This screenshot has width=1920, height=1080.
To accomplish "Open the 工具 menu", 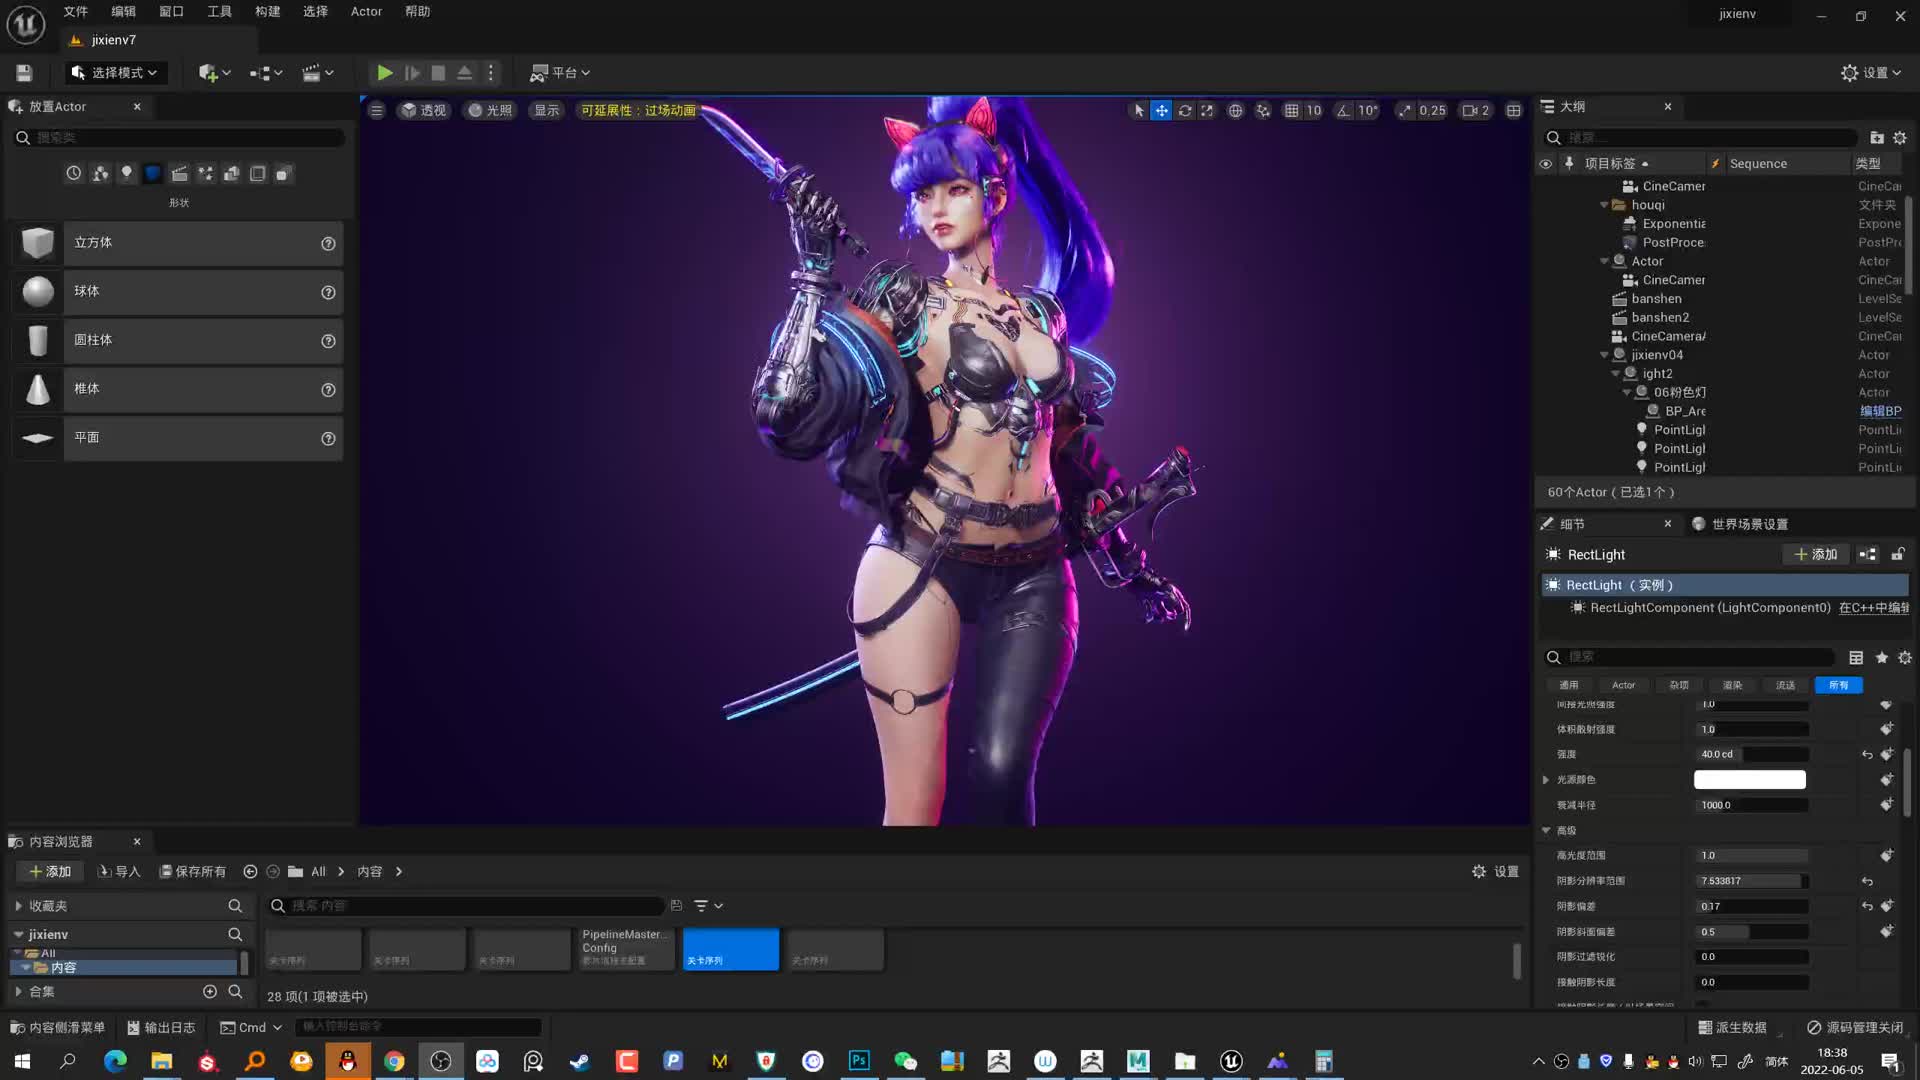I will tap(220, 12).
